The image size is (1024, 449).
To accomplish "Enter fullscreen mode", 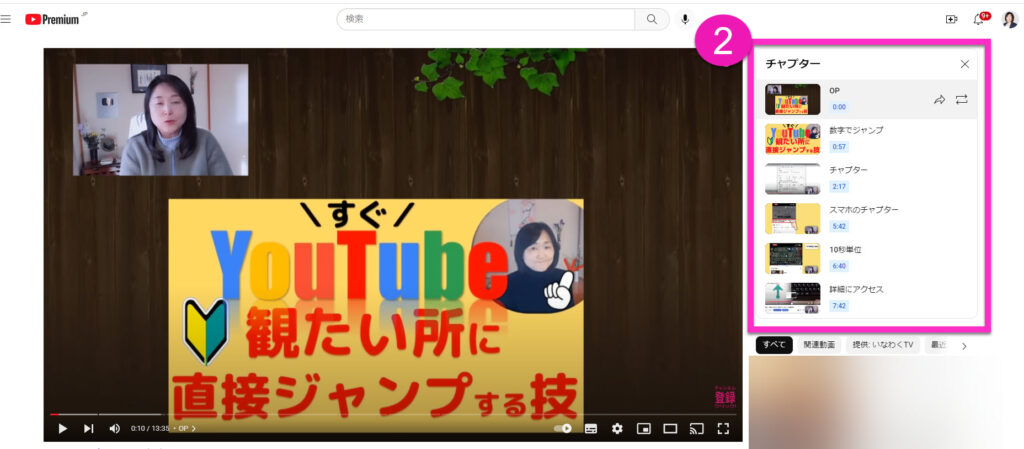I will click(723, 428).
